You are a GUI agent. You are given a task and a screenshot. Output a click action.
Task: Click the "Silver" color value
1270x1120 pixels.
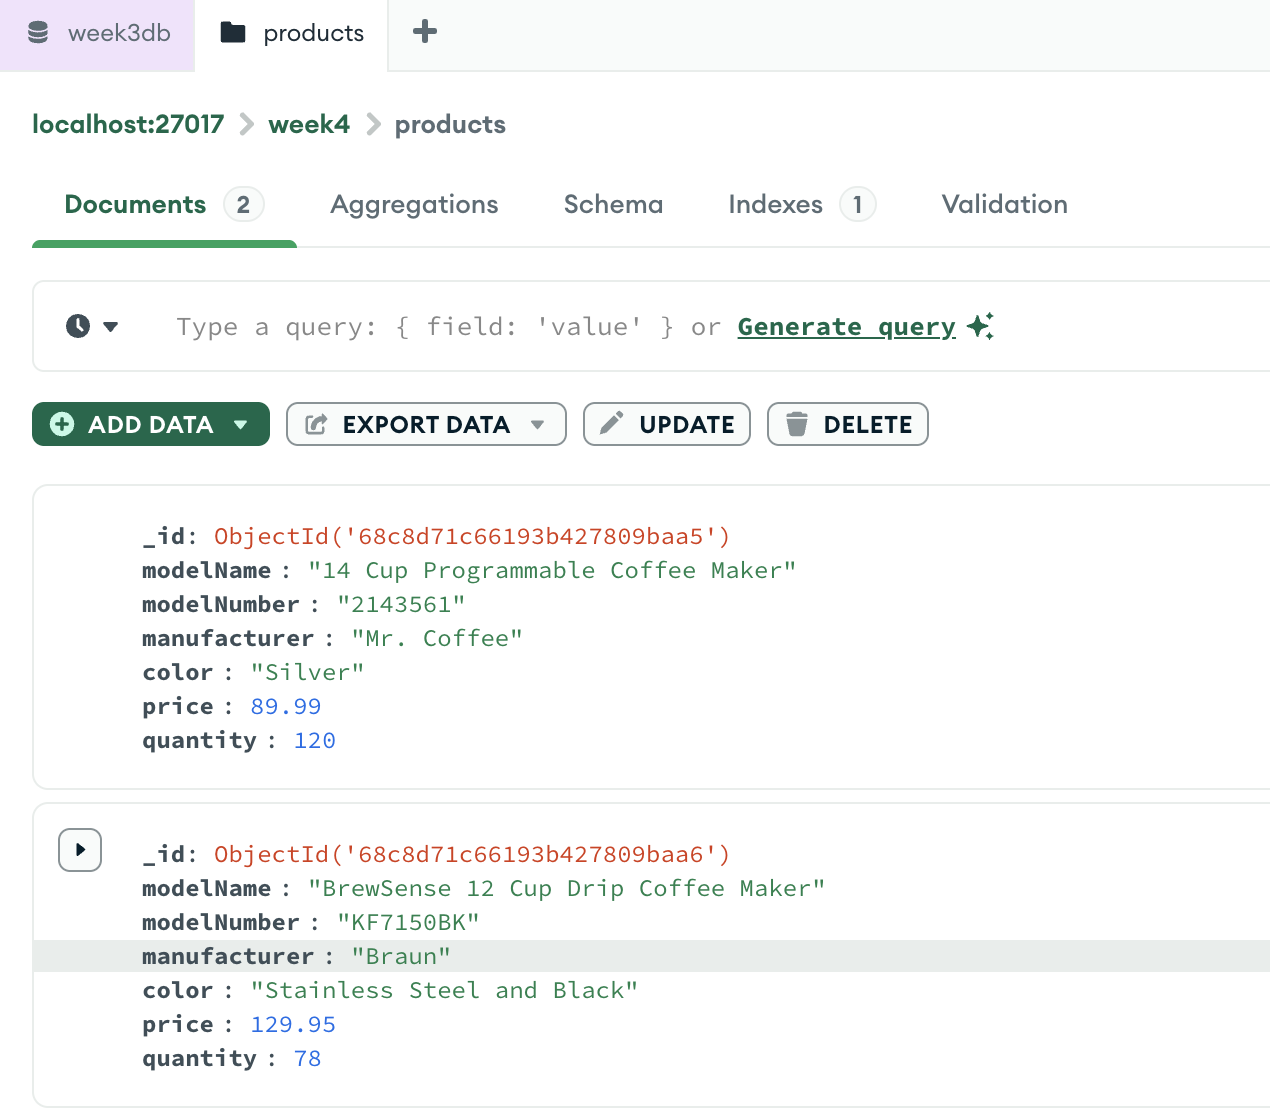pyautogui.click(x=307, y=672)
